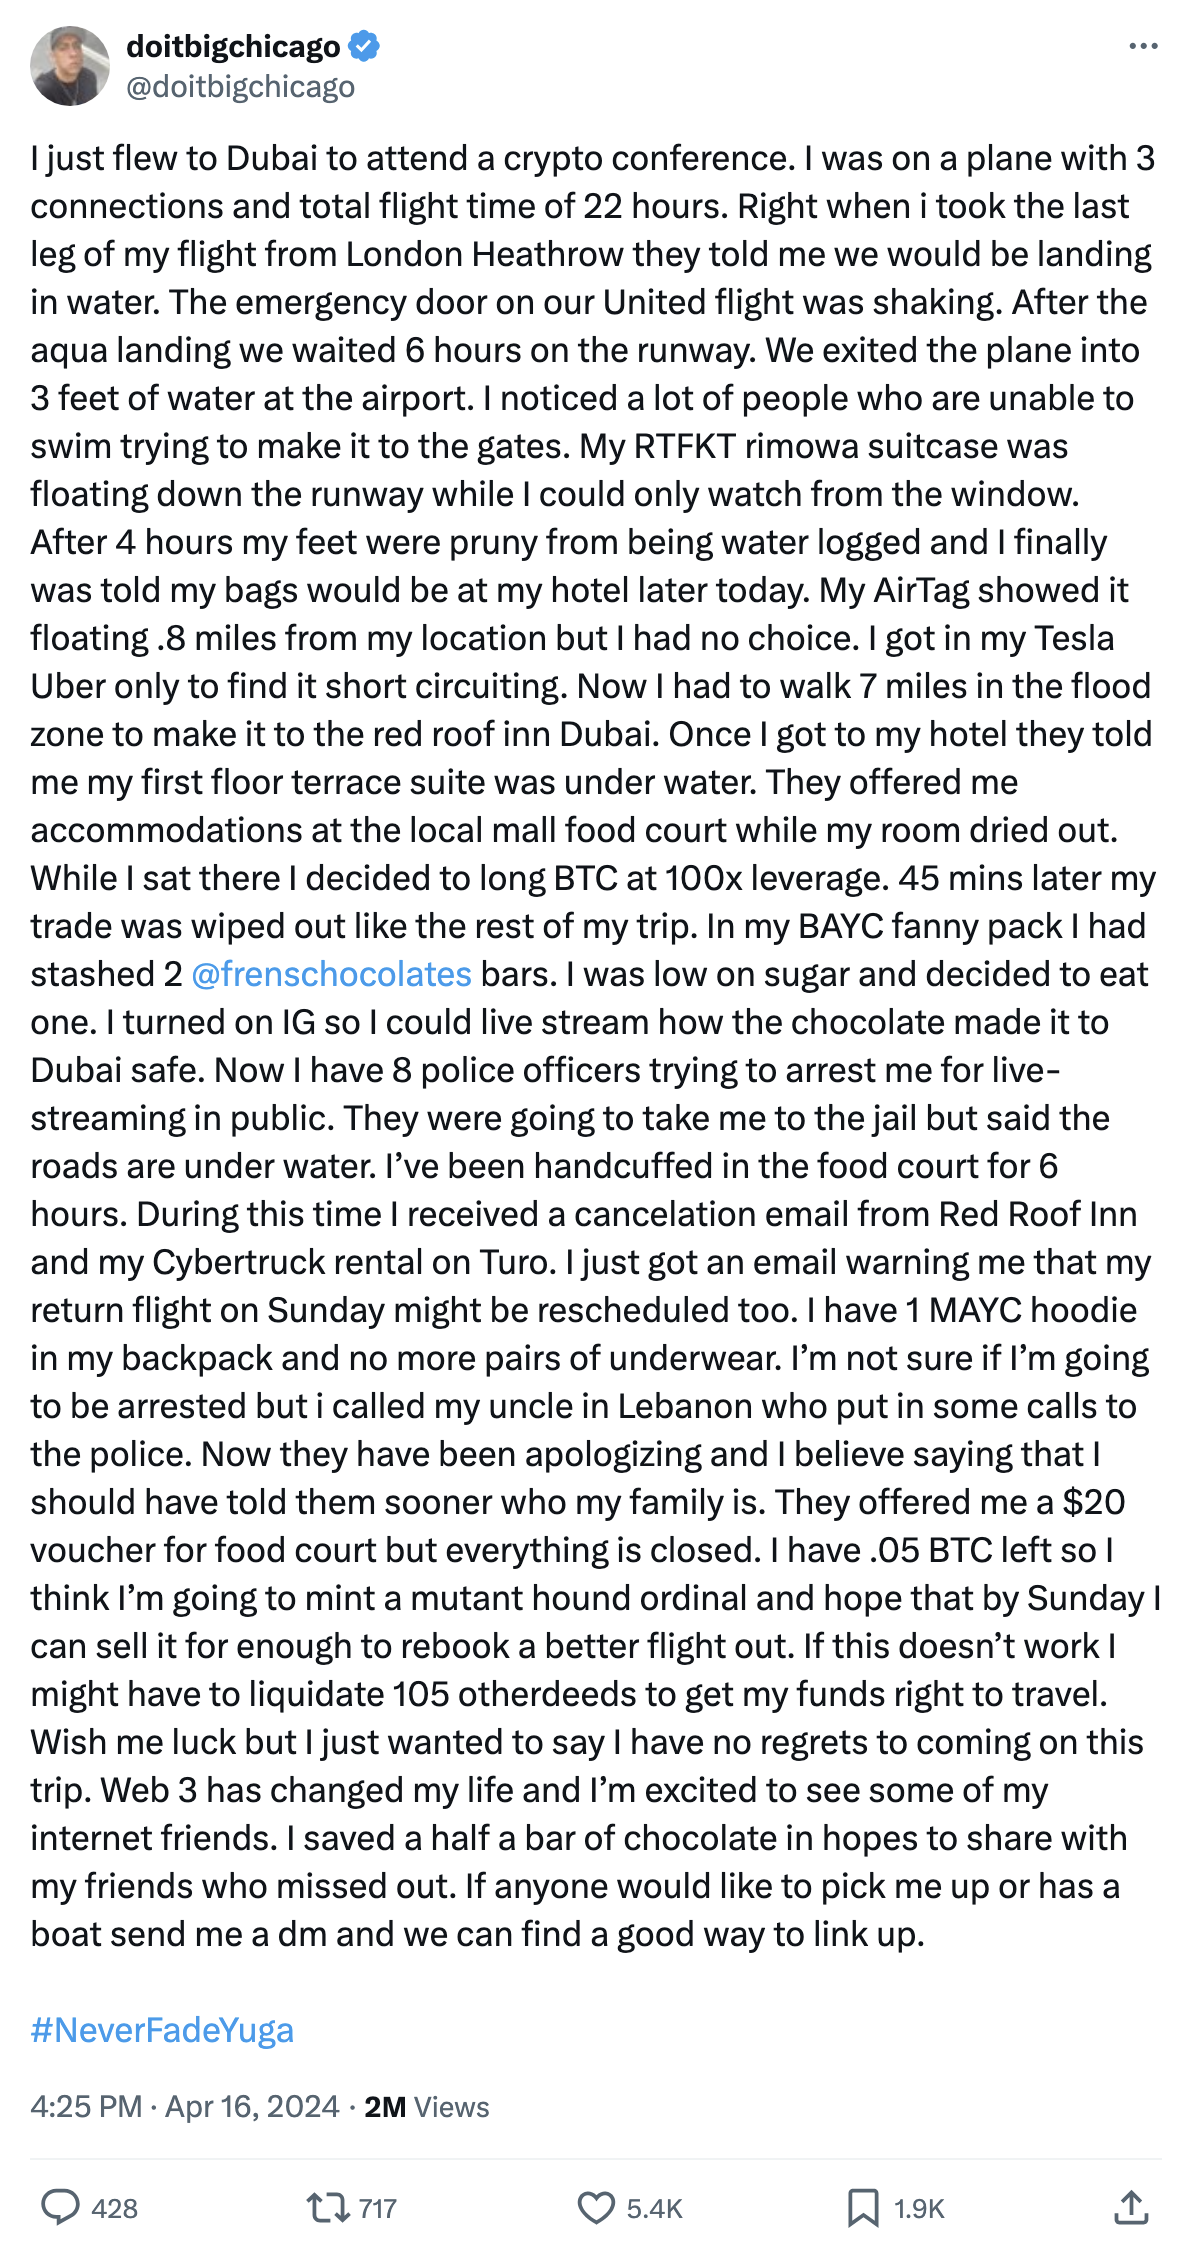Like the post with the heart icon

pos(597,2207)
